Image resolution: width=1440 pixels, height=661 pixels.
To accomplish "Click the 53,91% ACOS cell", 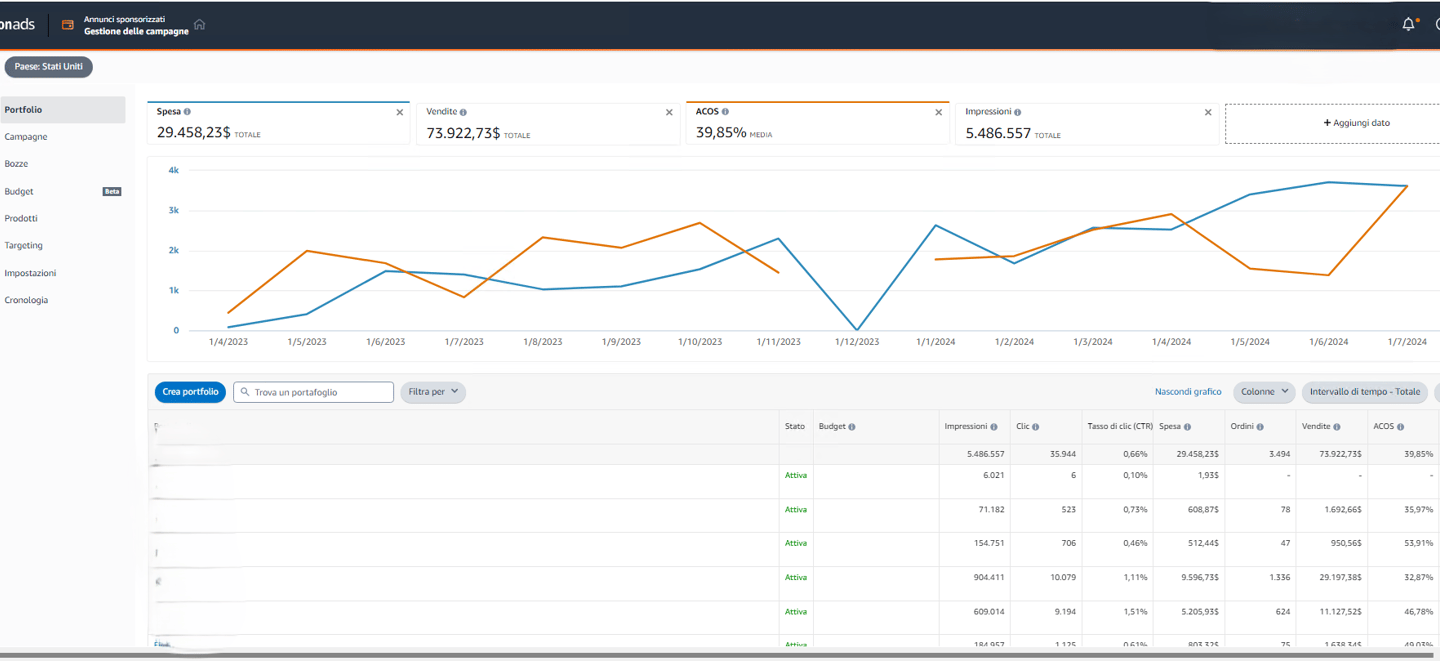I will (1418, 544).
